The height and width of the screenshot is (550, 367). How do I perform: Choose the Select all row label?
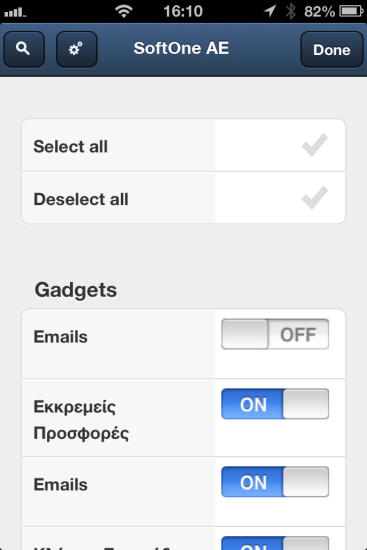point(71,146)
